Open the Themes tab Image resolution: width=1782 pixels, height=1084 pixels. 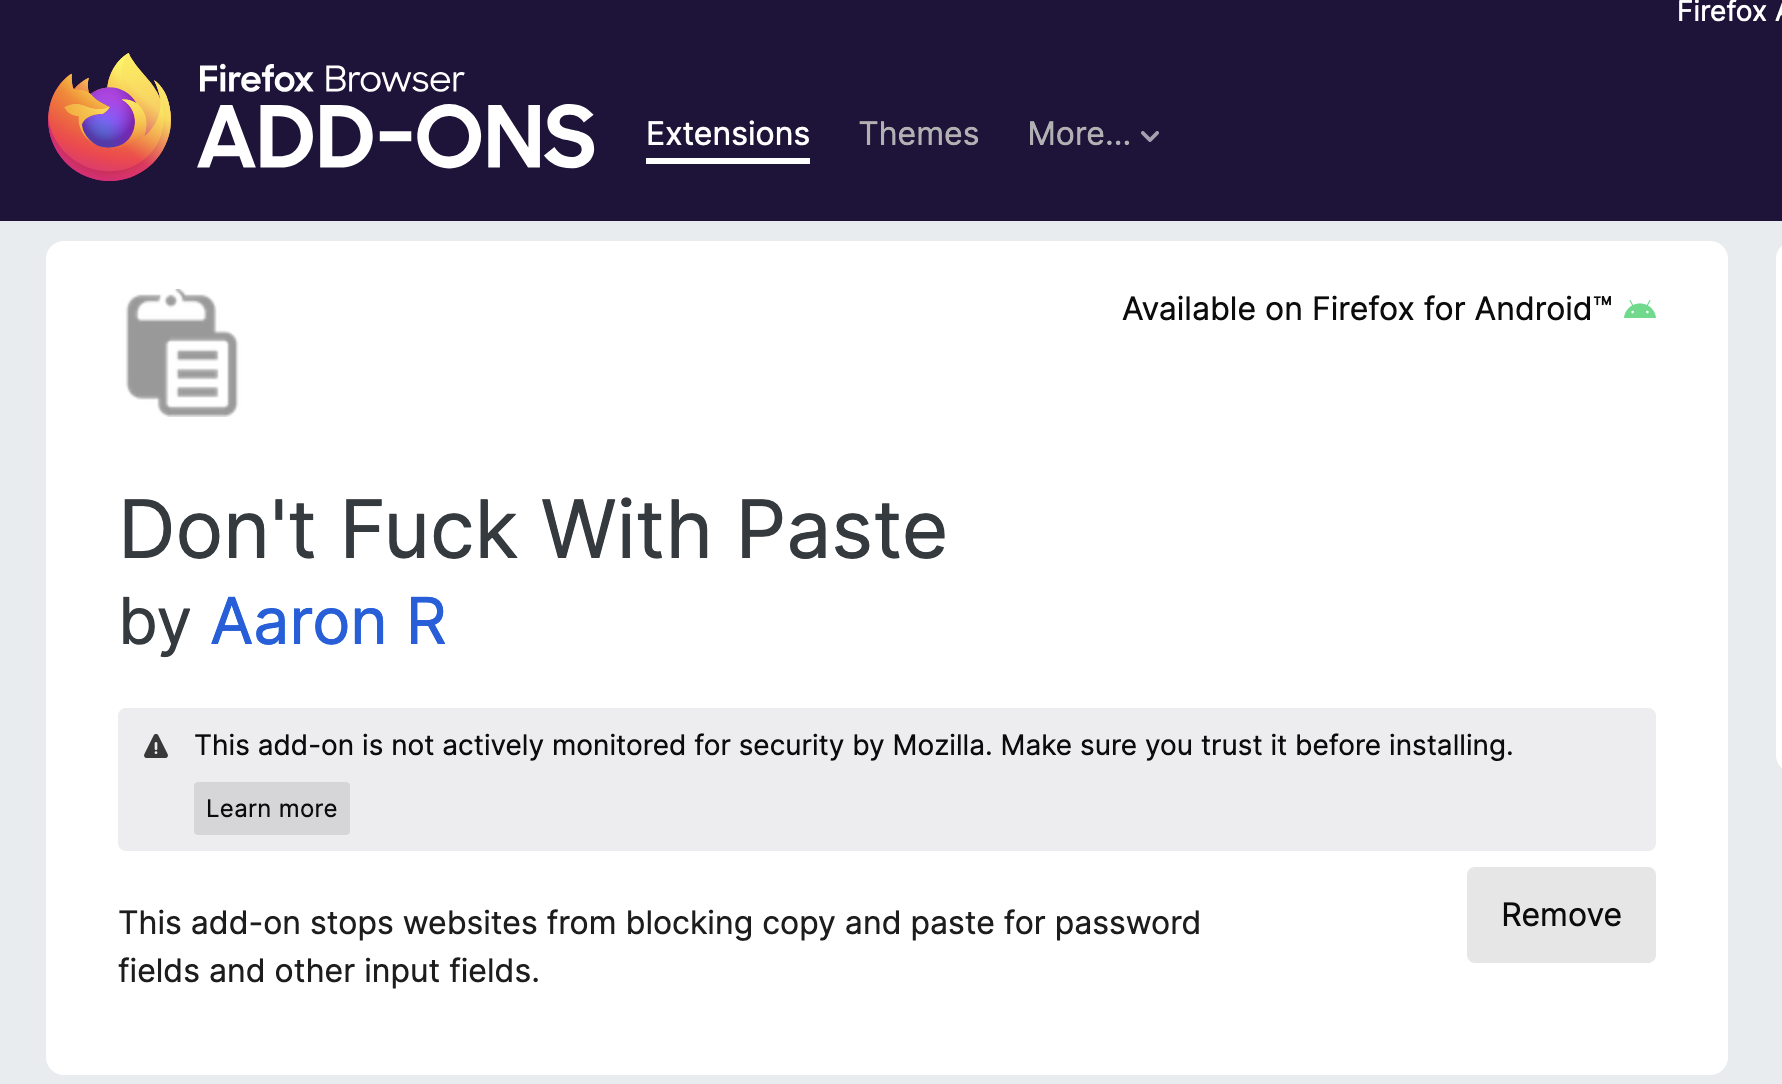918,134
